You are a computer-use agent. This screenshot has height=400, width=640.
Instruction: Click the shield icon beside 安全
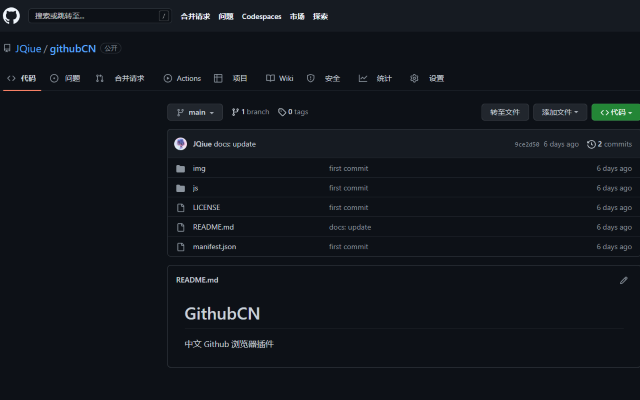311,78
